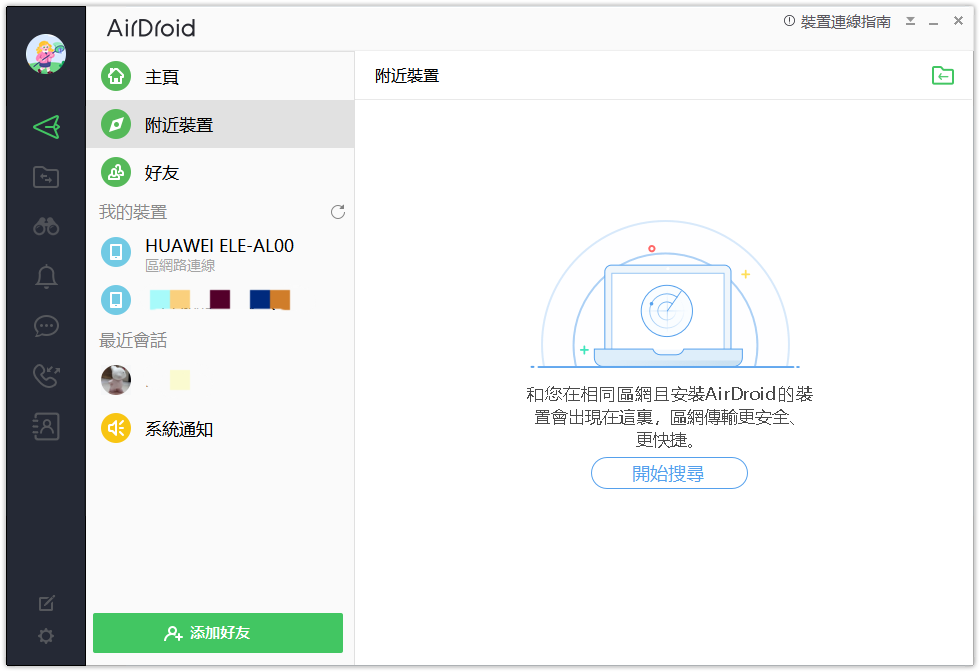Open 裝置連線指南 connection guide link

coord(846,22)
